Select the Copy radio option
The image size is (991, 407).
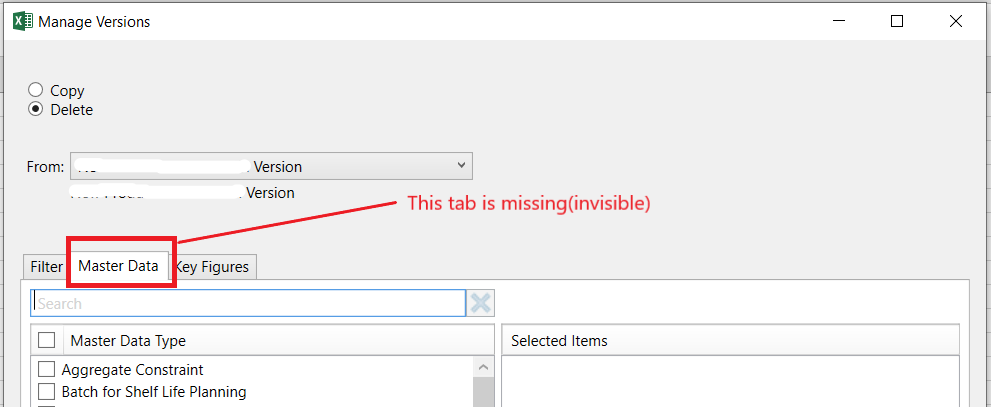tap(36, 90)
